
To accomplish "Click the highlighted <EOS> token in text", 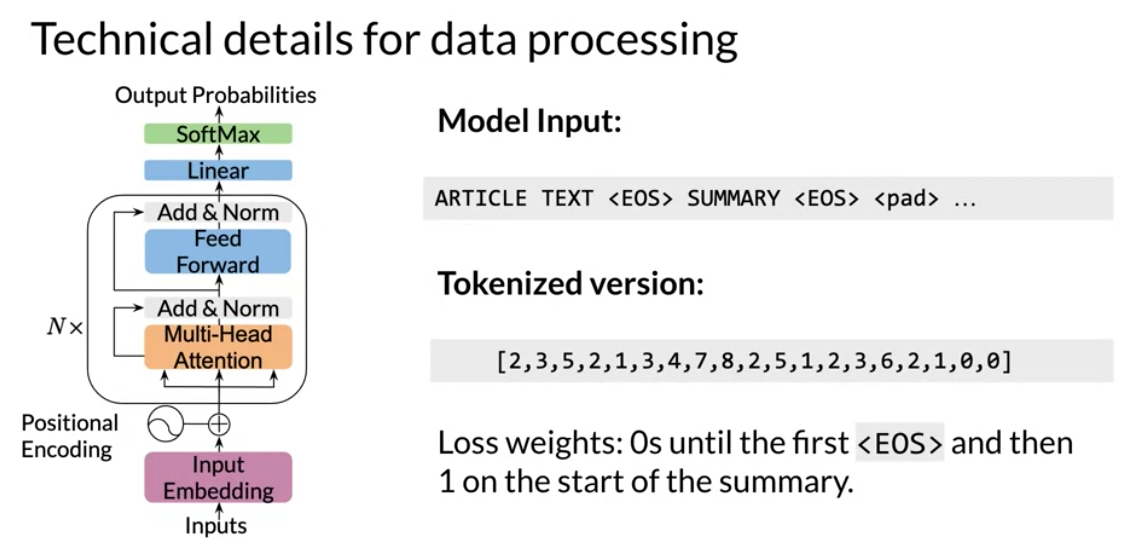I will click(x=900, y=444).
